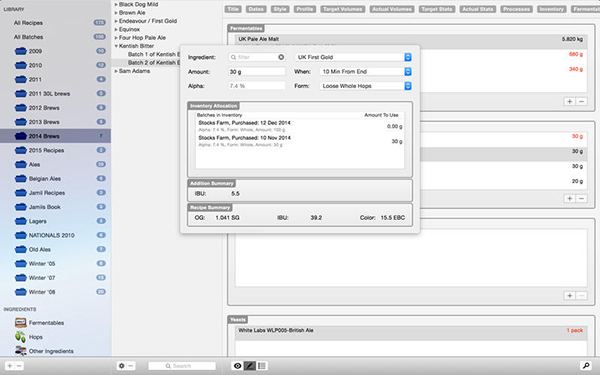The width and height of the screenshot is (600, 375).
Task: Jump to the Title section tab
Action: pyautogui.click(x=233, y=9)
